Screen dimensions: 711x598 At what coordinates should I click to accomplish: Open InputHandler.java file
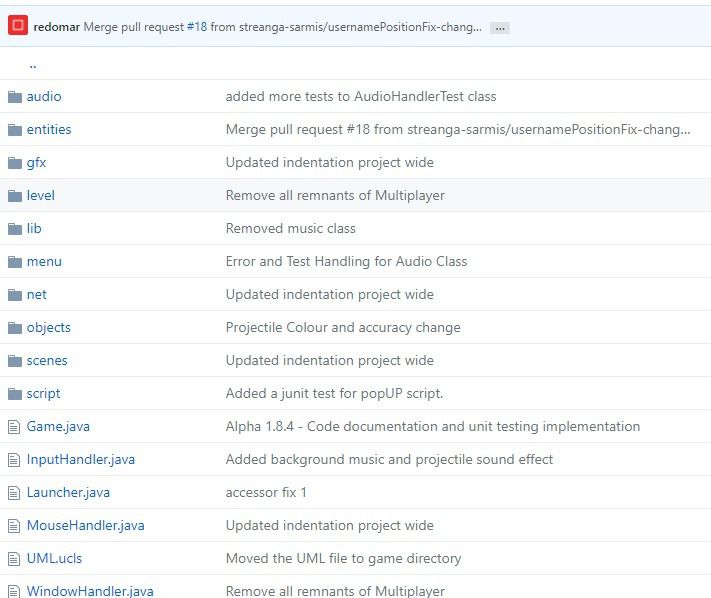click(81, 459)
